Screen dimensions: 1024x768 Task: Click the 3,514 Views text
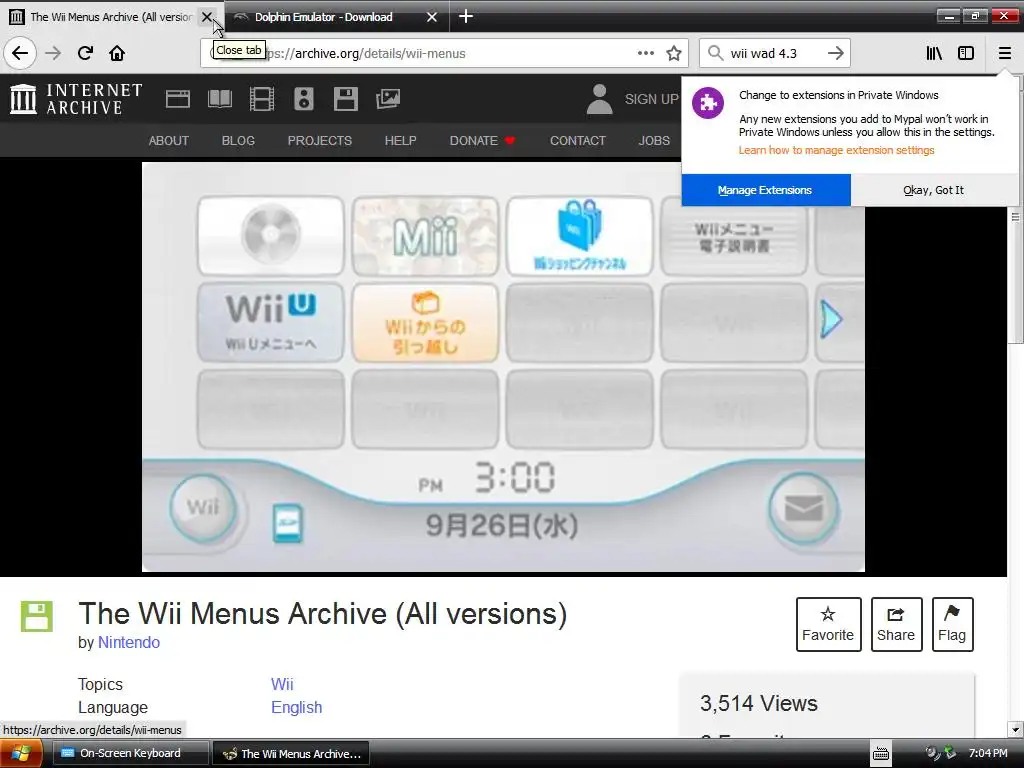758,703
